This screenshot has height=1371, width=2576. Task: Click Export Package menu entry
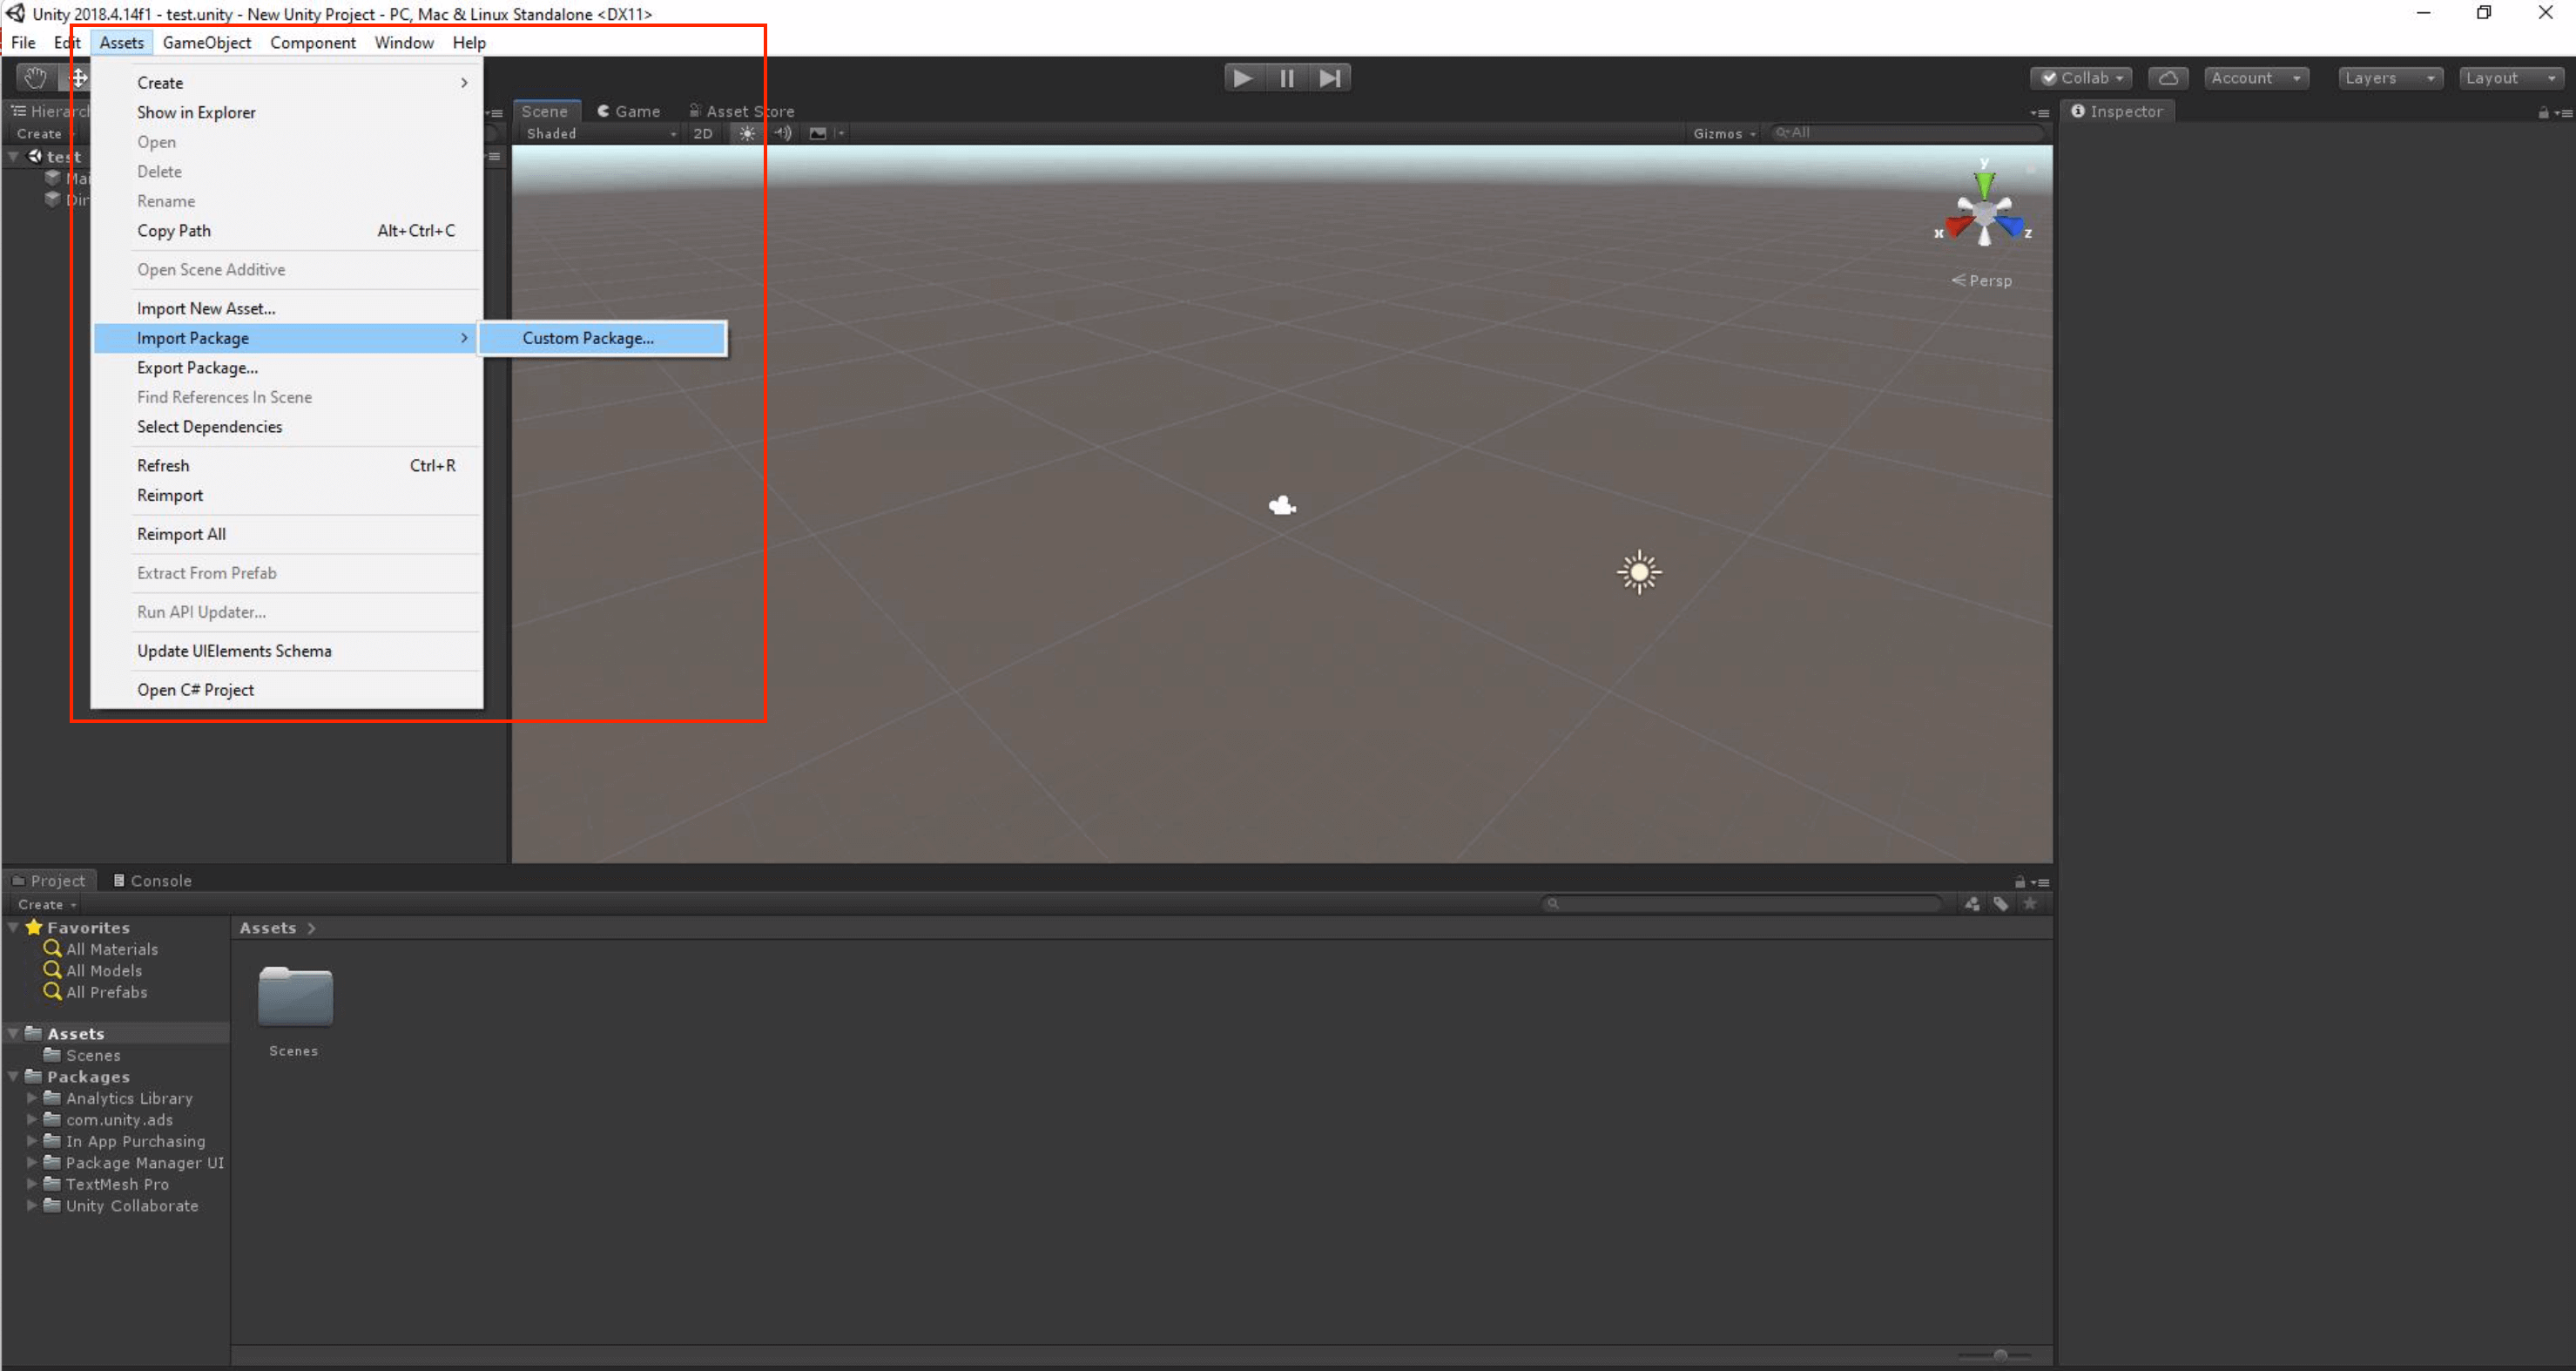click(x=197, y=367)
